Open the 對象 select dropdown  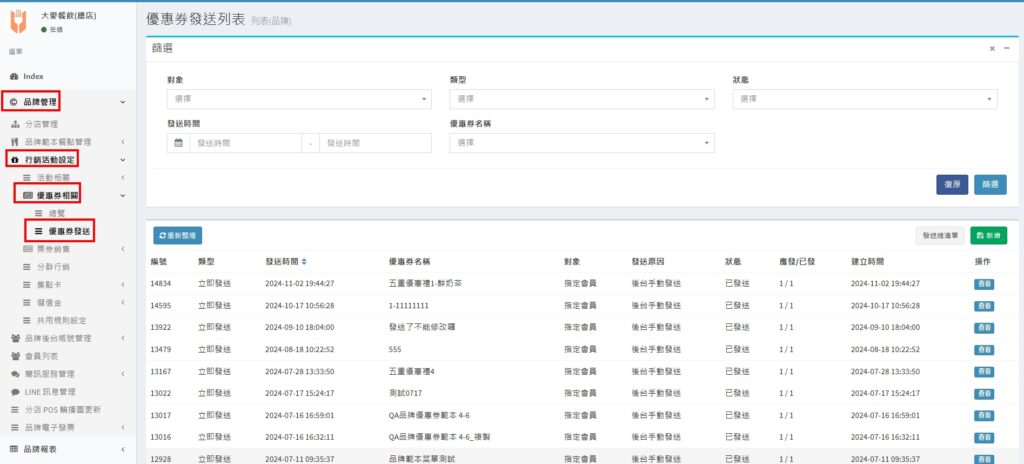coord(299,99)
